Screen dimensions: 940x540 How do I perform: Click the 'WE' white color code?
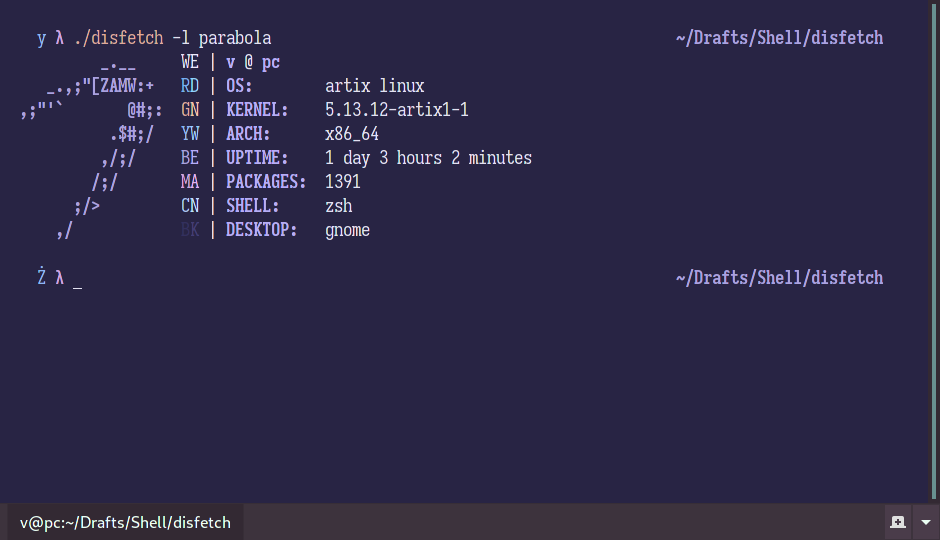tap(189, 62)
